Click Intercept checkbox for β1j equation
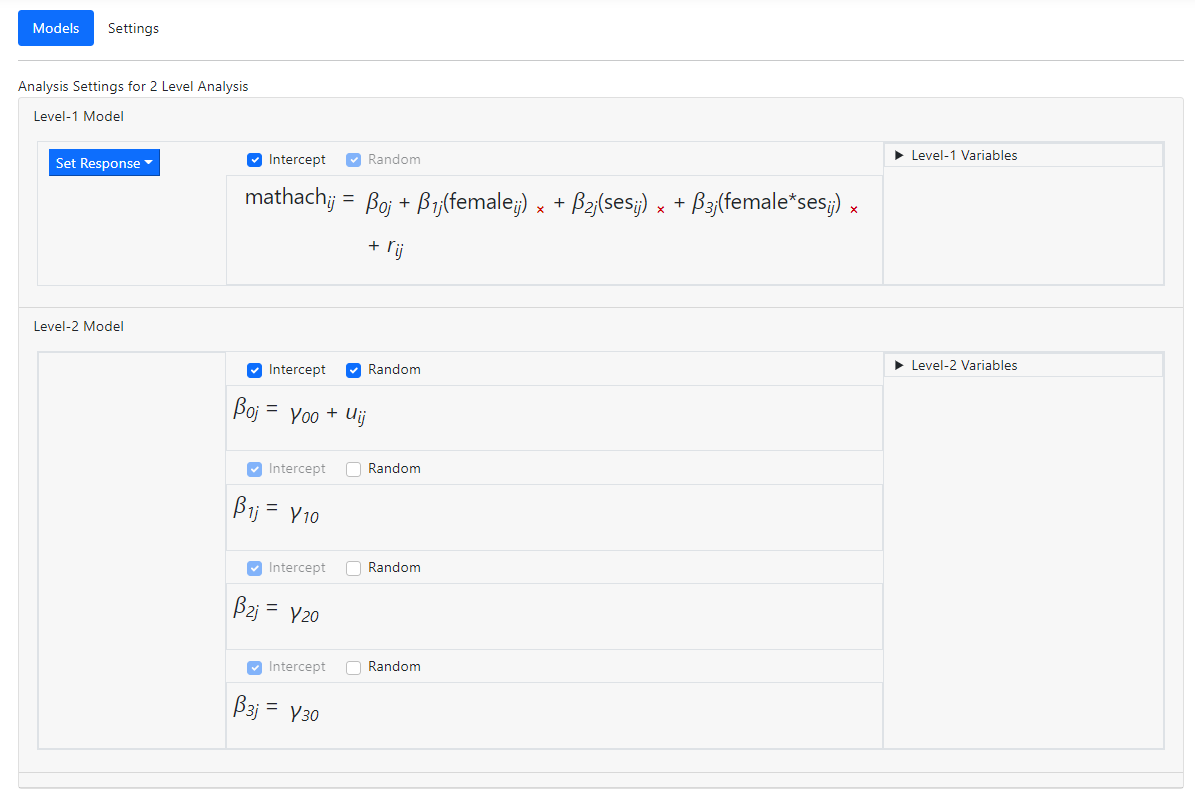Image resolution: width=1195 pixels, height=799 pixels. click(x=255, y=469)
